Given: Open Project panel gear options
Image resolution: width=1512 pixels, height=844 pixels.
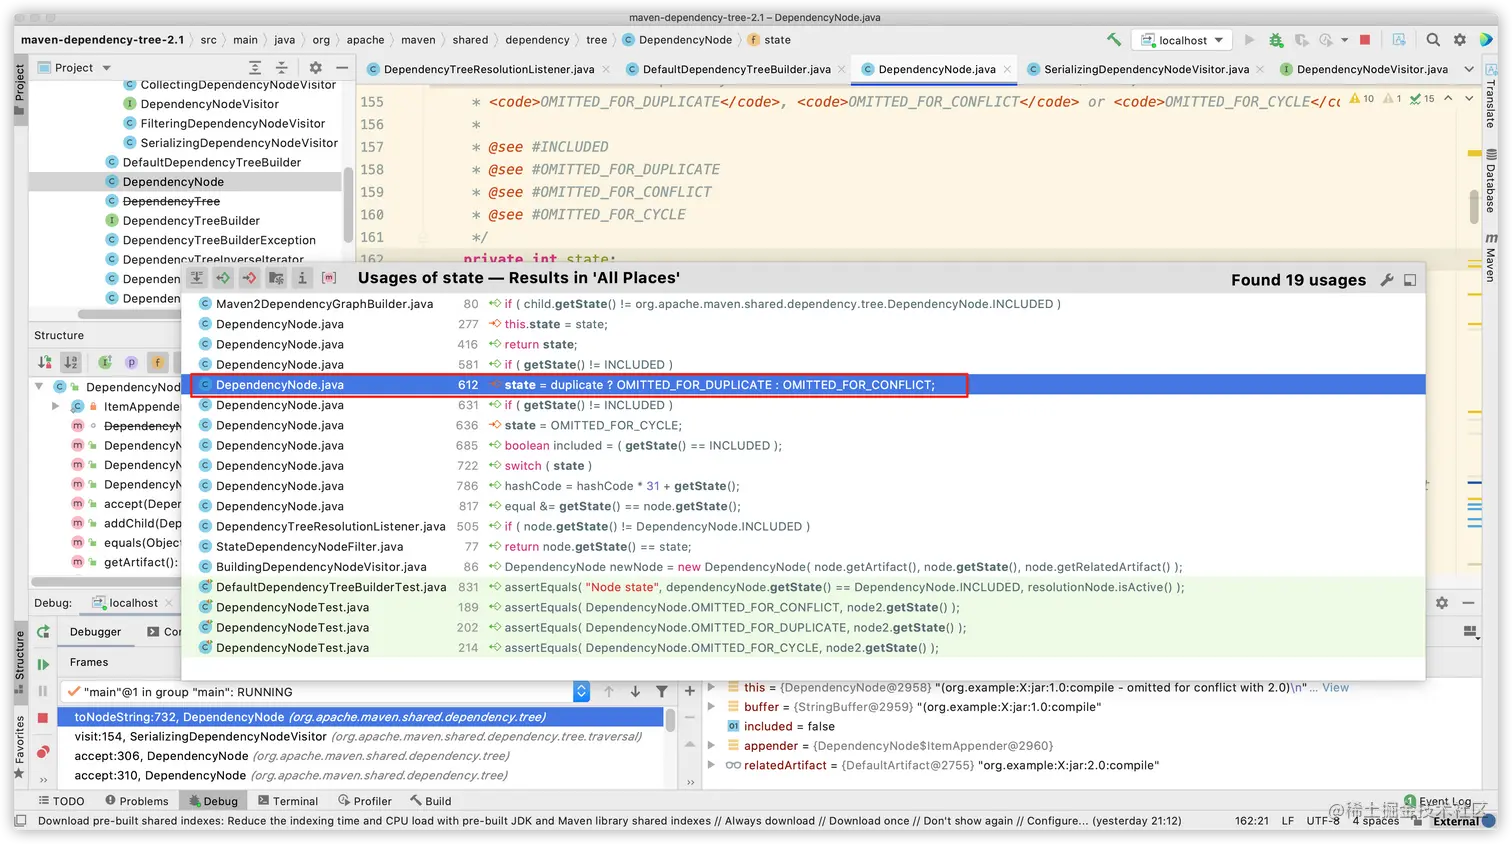Looking at the screenshot, I should [315, 68].
